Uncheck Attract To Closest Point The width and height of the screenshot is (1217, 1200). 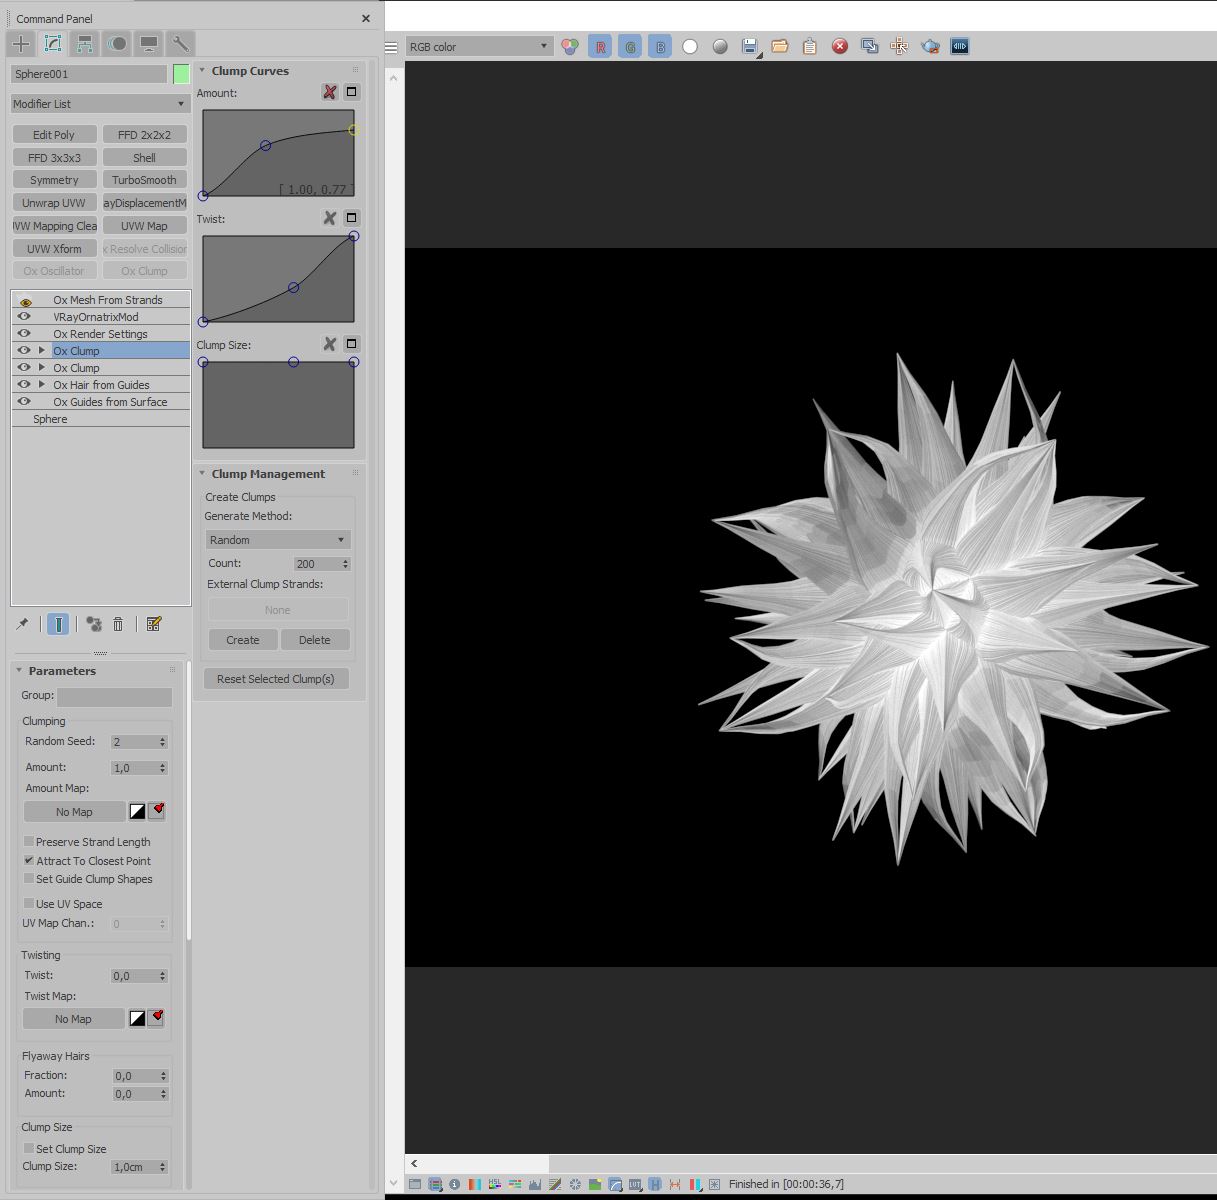pos(29,861)
